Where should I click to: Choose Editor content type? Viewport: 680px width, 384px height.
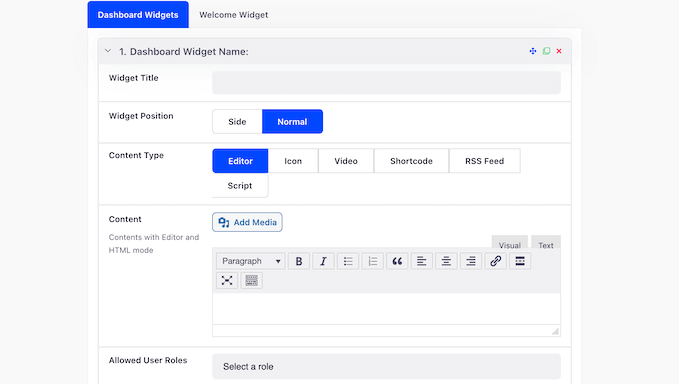(x=240, y=161)
